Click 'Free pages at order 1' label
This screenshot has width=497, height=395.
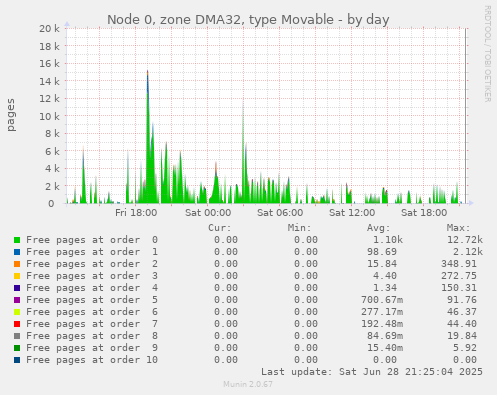(x=92, y=252)
